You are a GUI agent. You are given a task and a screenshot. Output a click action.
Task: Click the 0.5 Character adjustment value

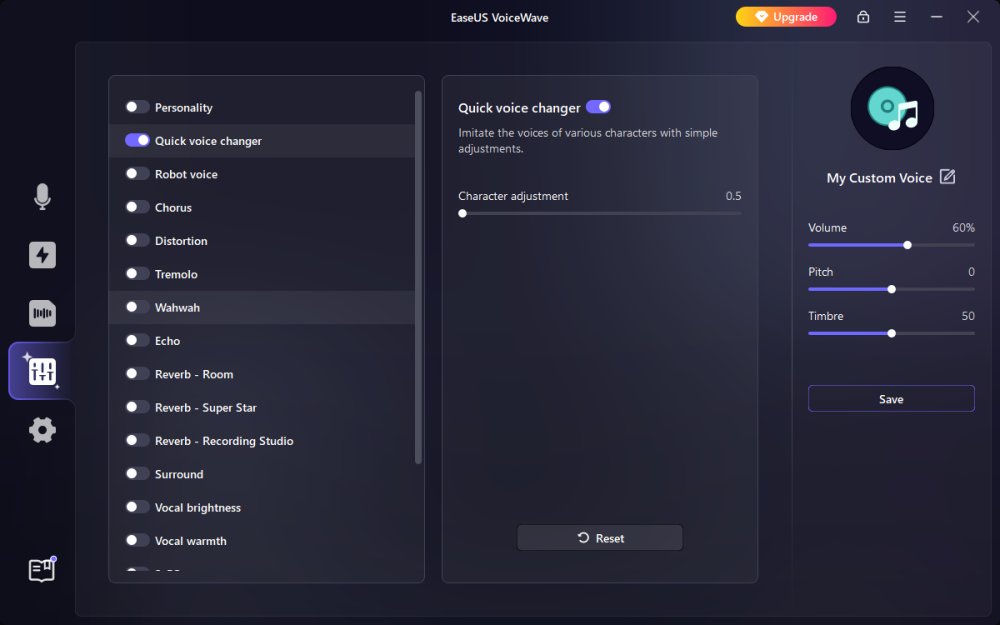[733, 196]
